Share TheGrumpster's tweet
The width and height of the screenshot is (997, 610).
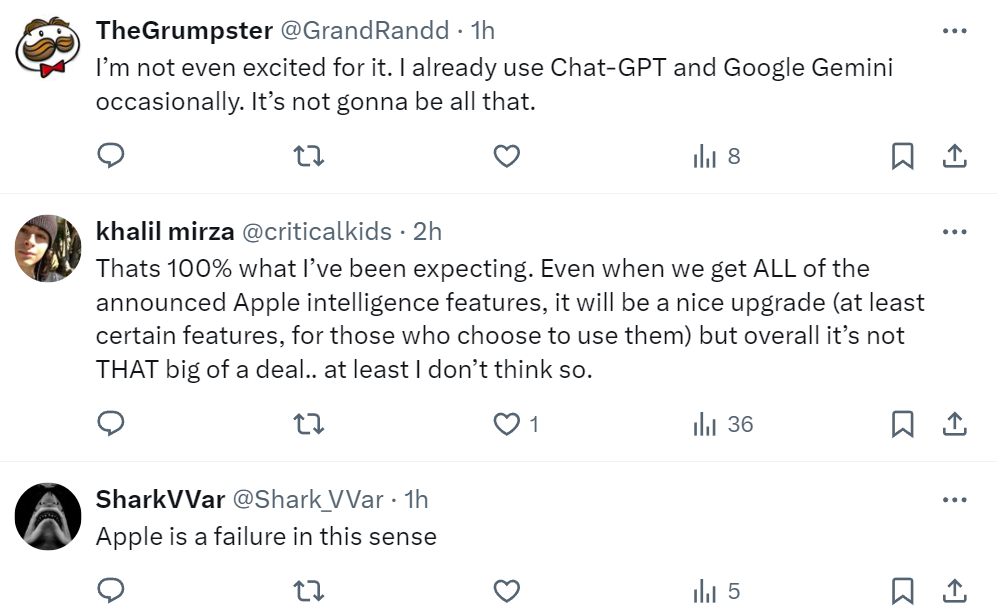click(x=954, y=156)
